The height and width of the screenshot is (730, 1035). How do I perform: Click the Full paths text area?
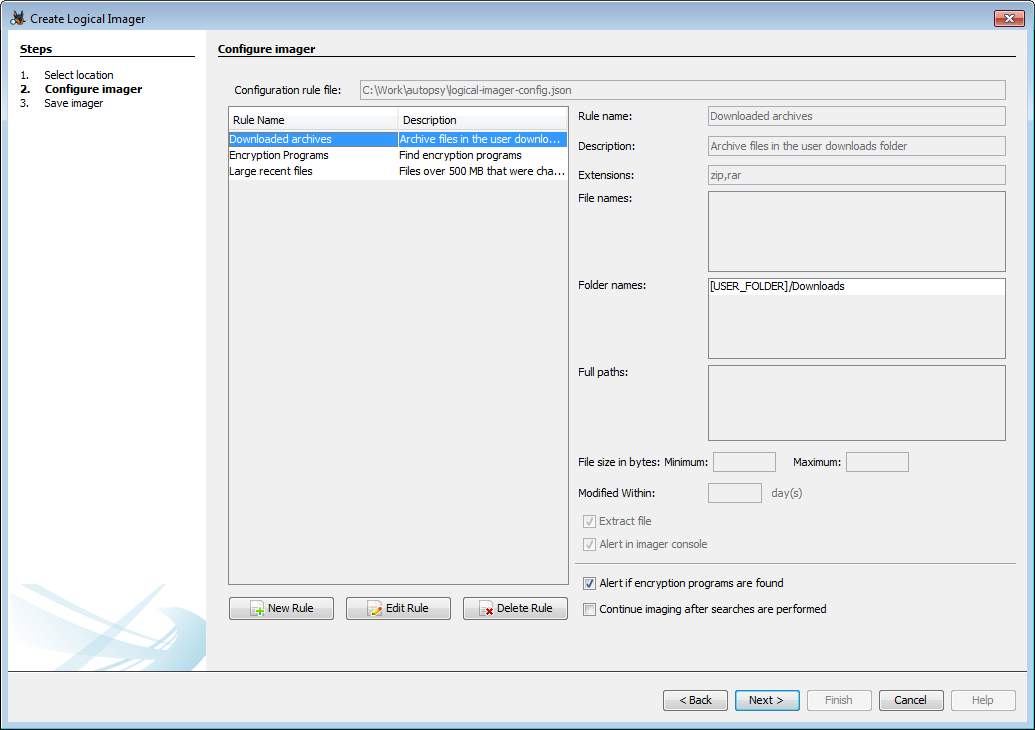click(x=857, y=403)
